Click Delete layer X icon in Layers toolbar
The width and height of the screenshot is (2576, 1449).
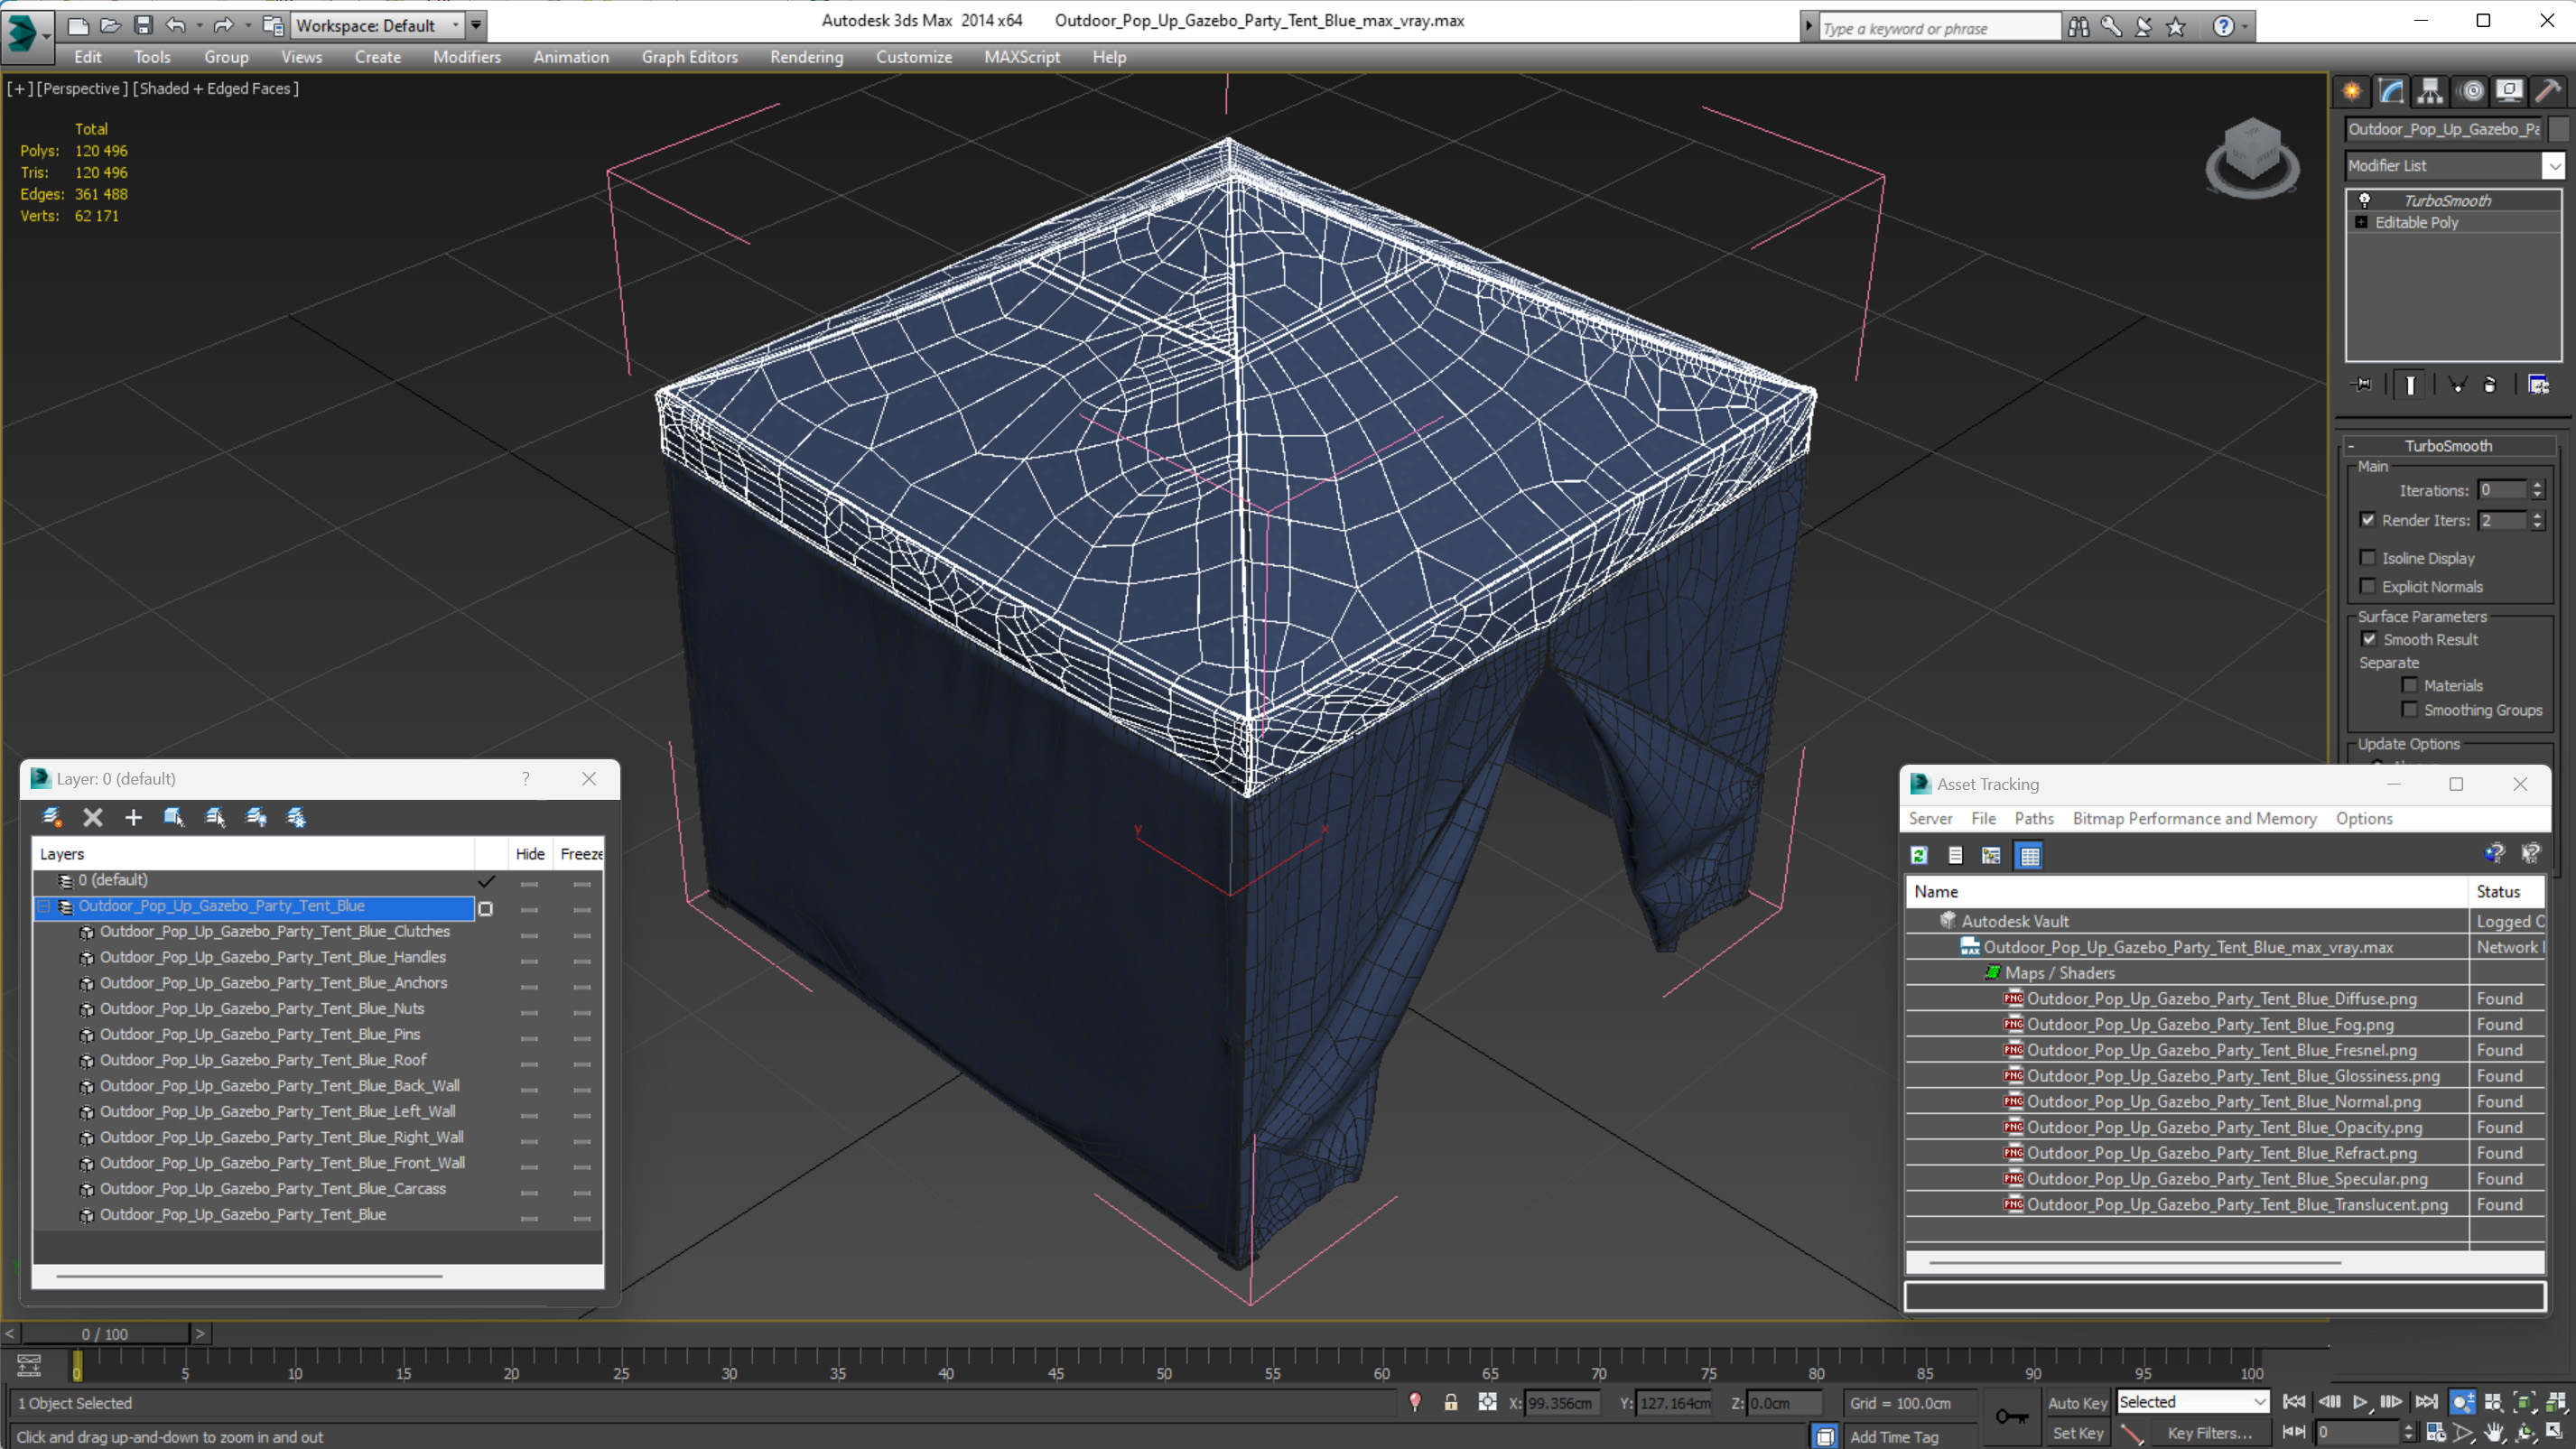pyautogui.click(x=93, y=817)
